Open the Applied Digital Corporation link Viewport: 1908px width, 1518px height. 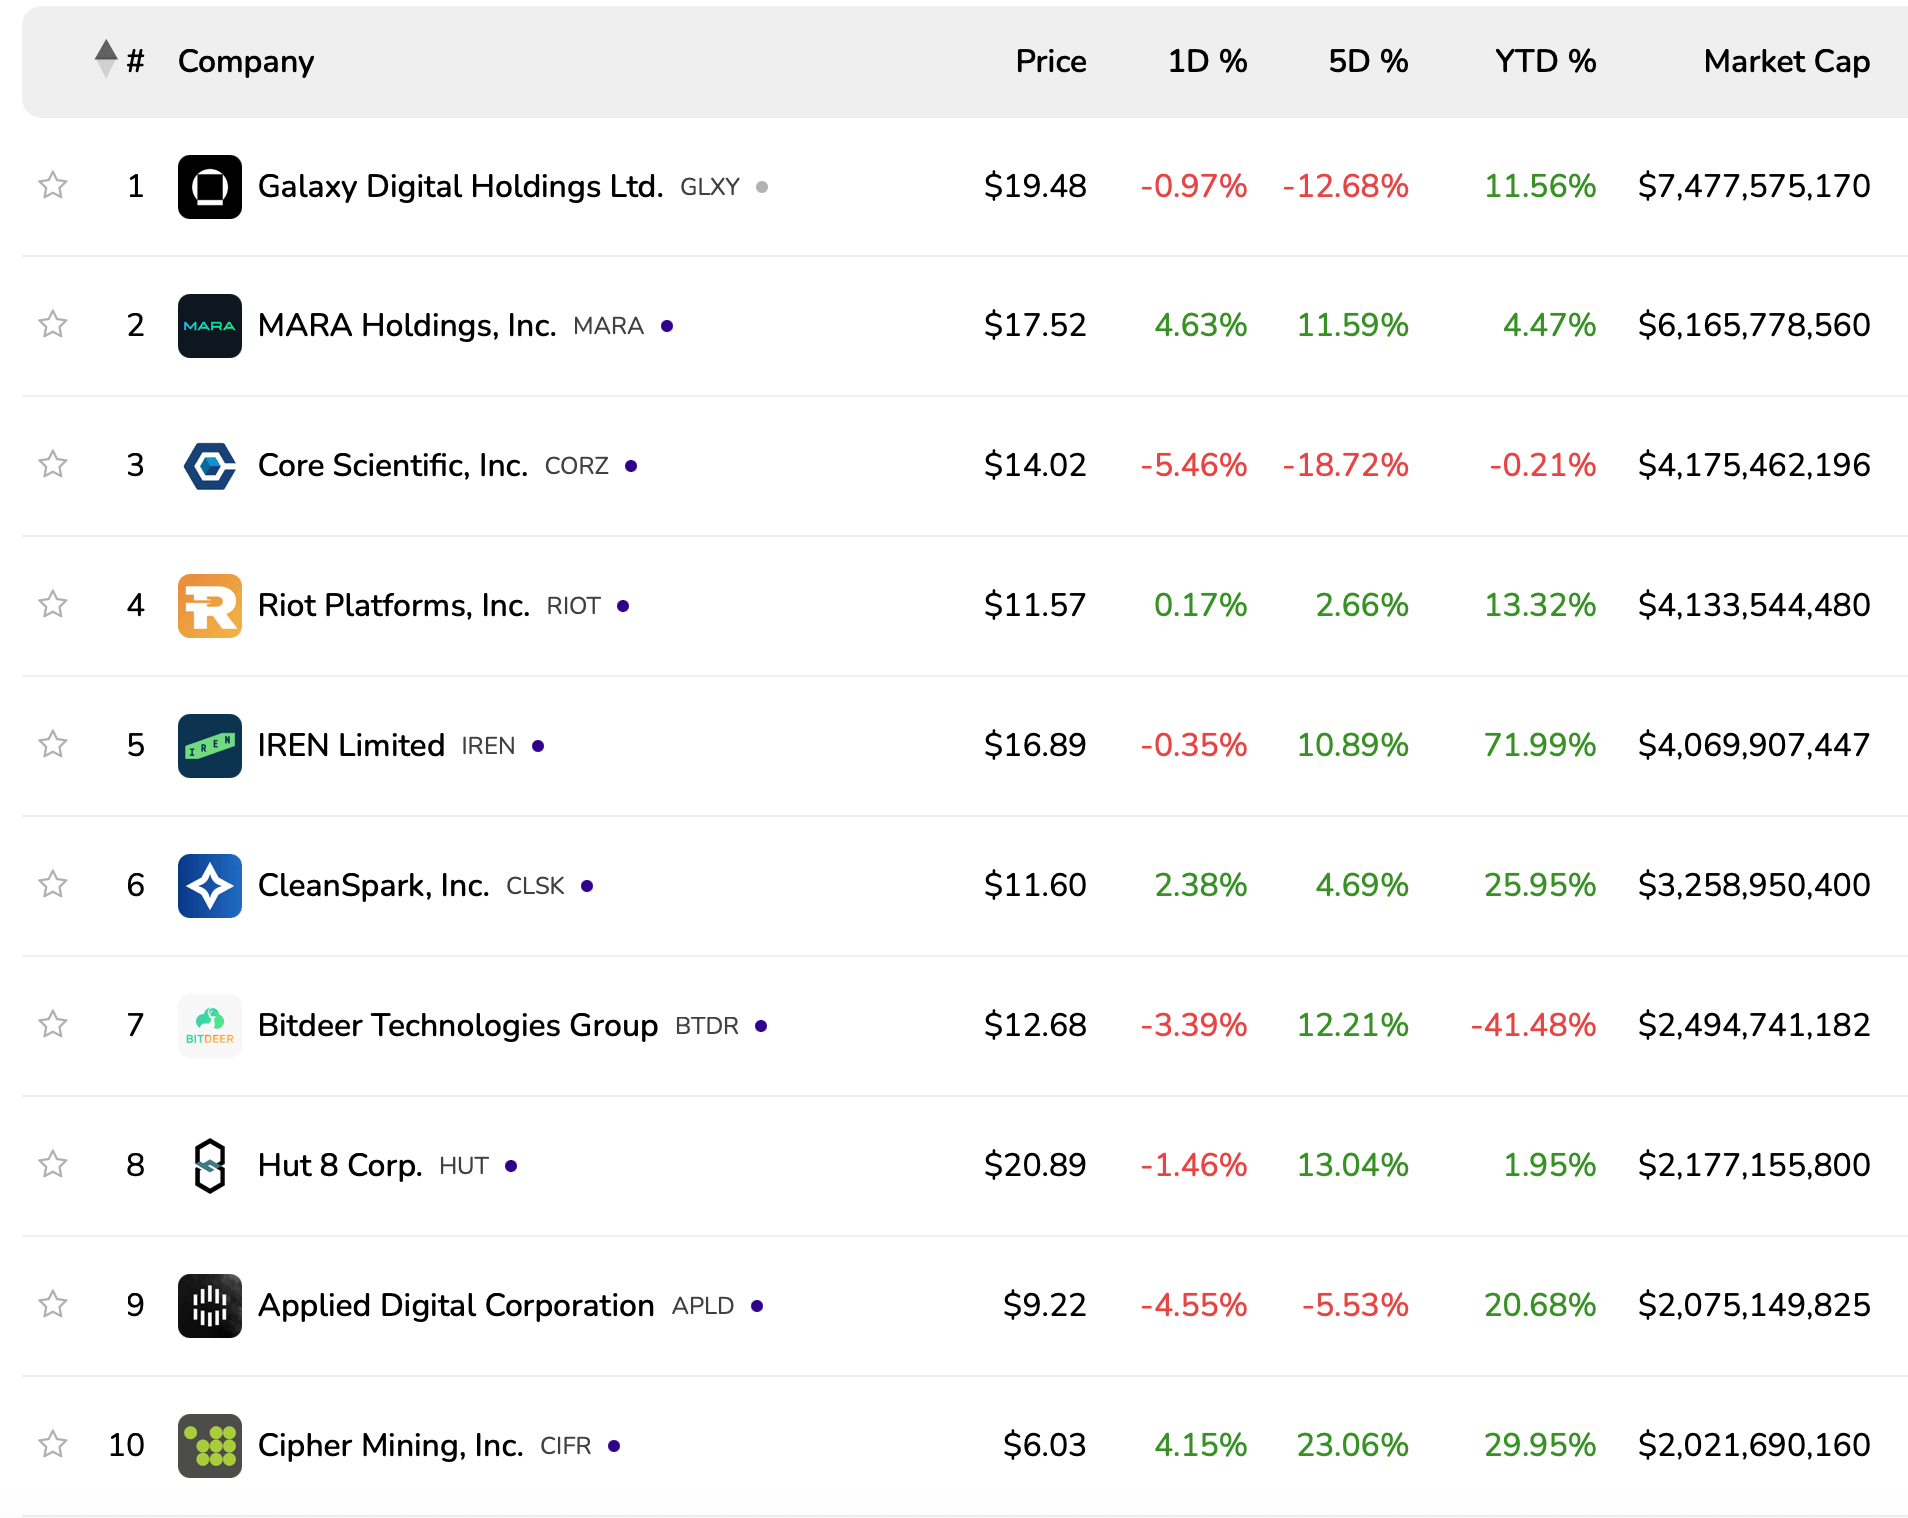[456, 1305]
